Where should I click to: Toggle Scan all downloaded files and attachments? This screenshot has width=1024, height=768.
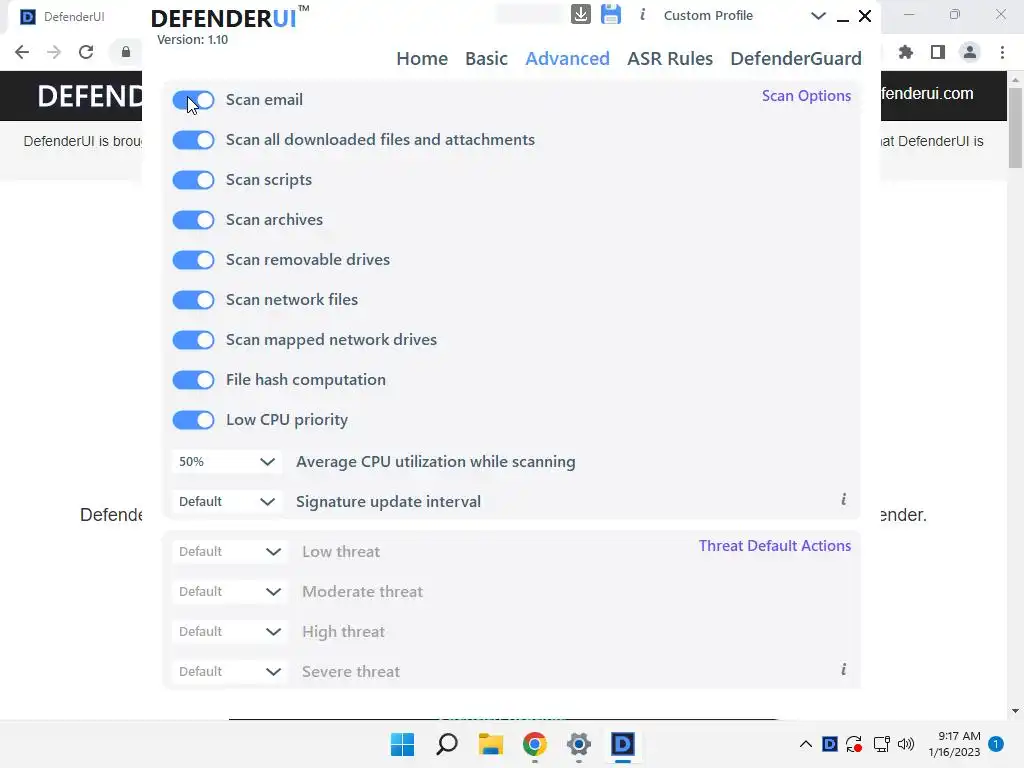pyautogui.click(x=193, y=140)
